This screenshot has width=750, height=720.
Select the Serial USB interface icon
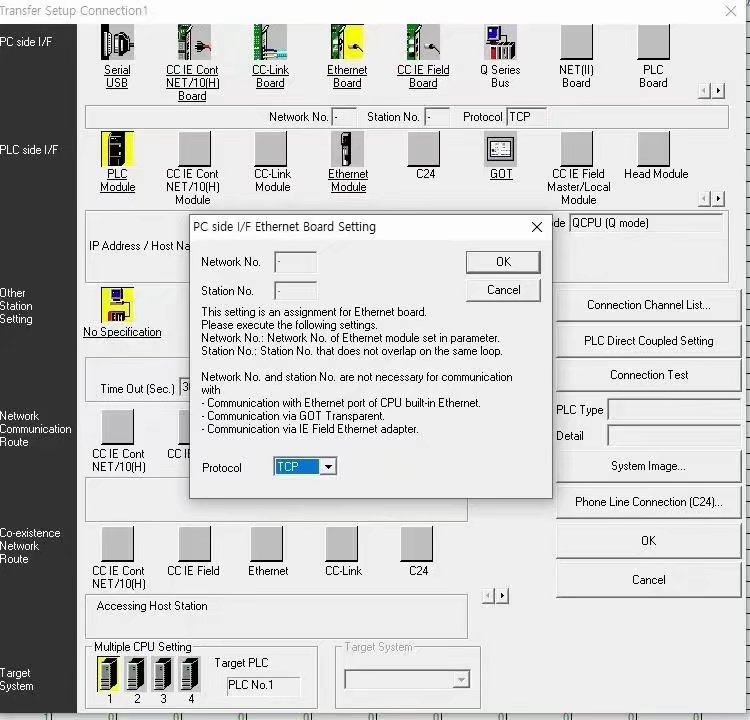pos(117,44)
